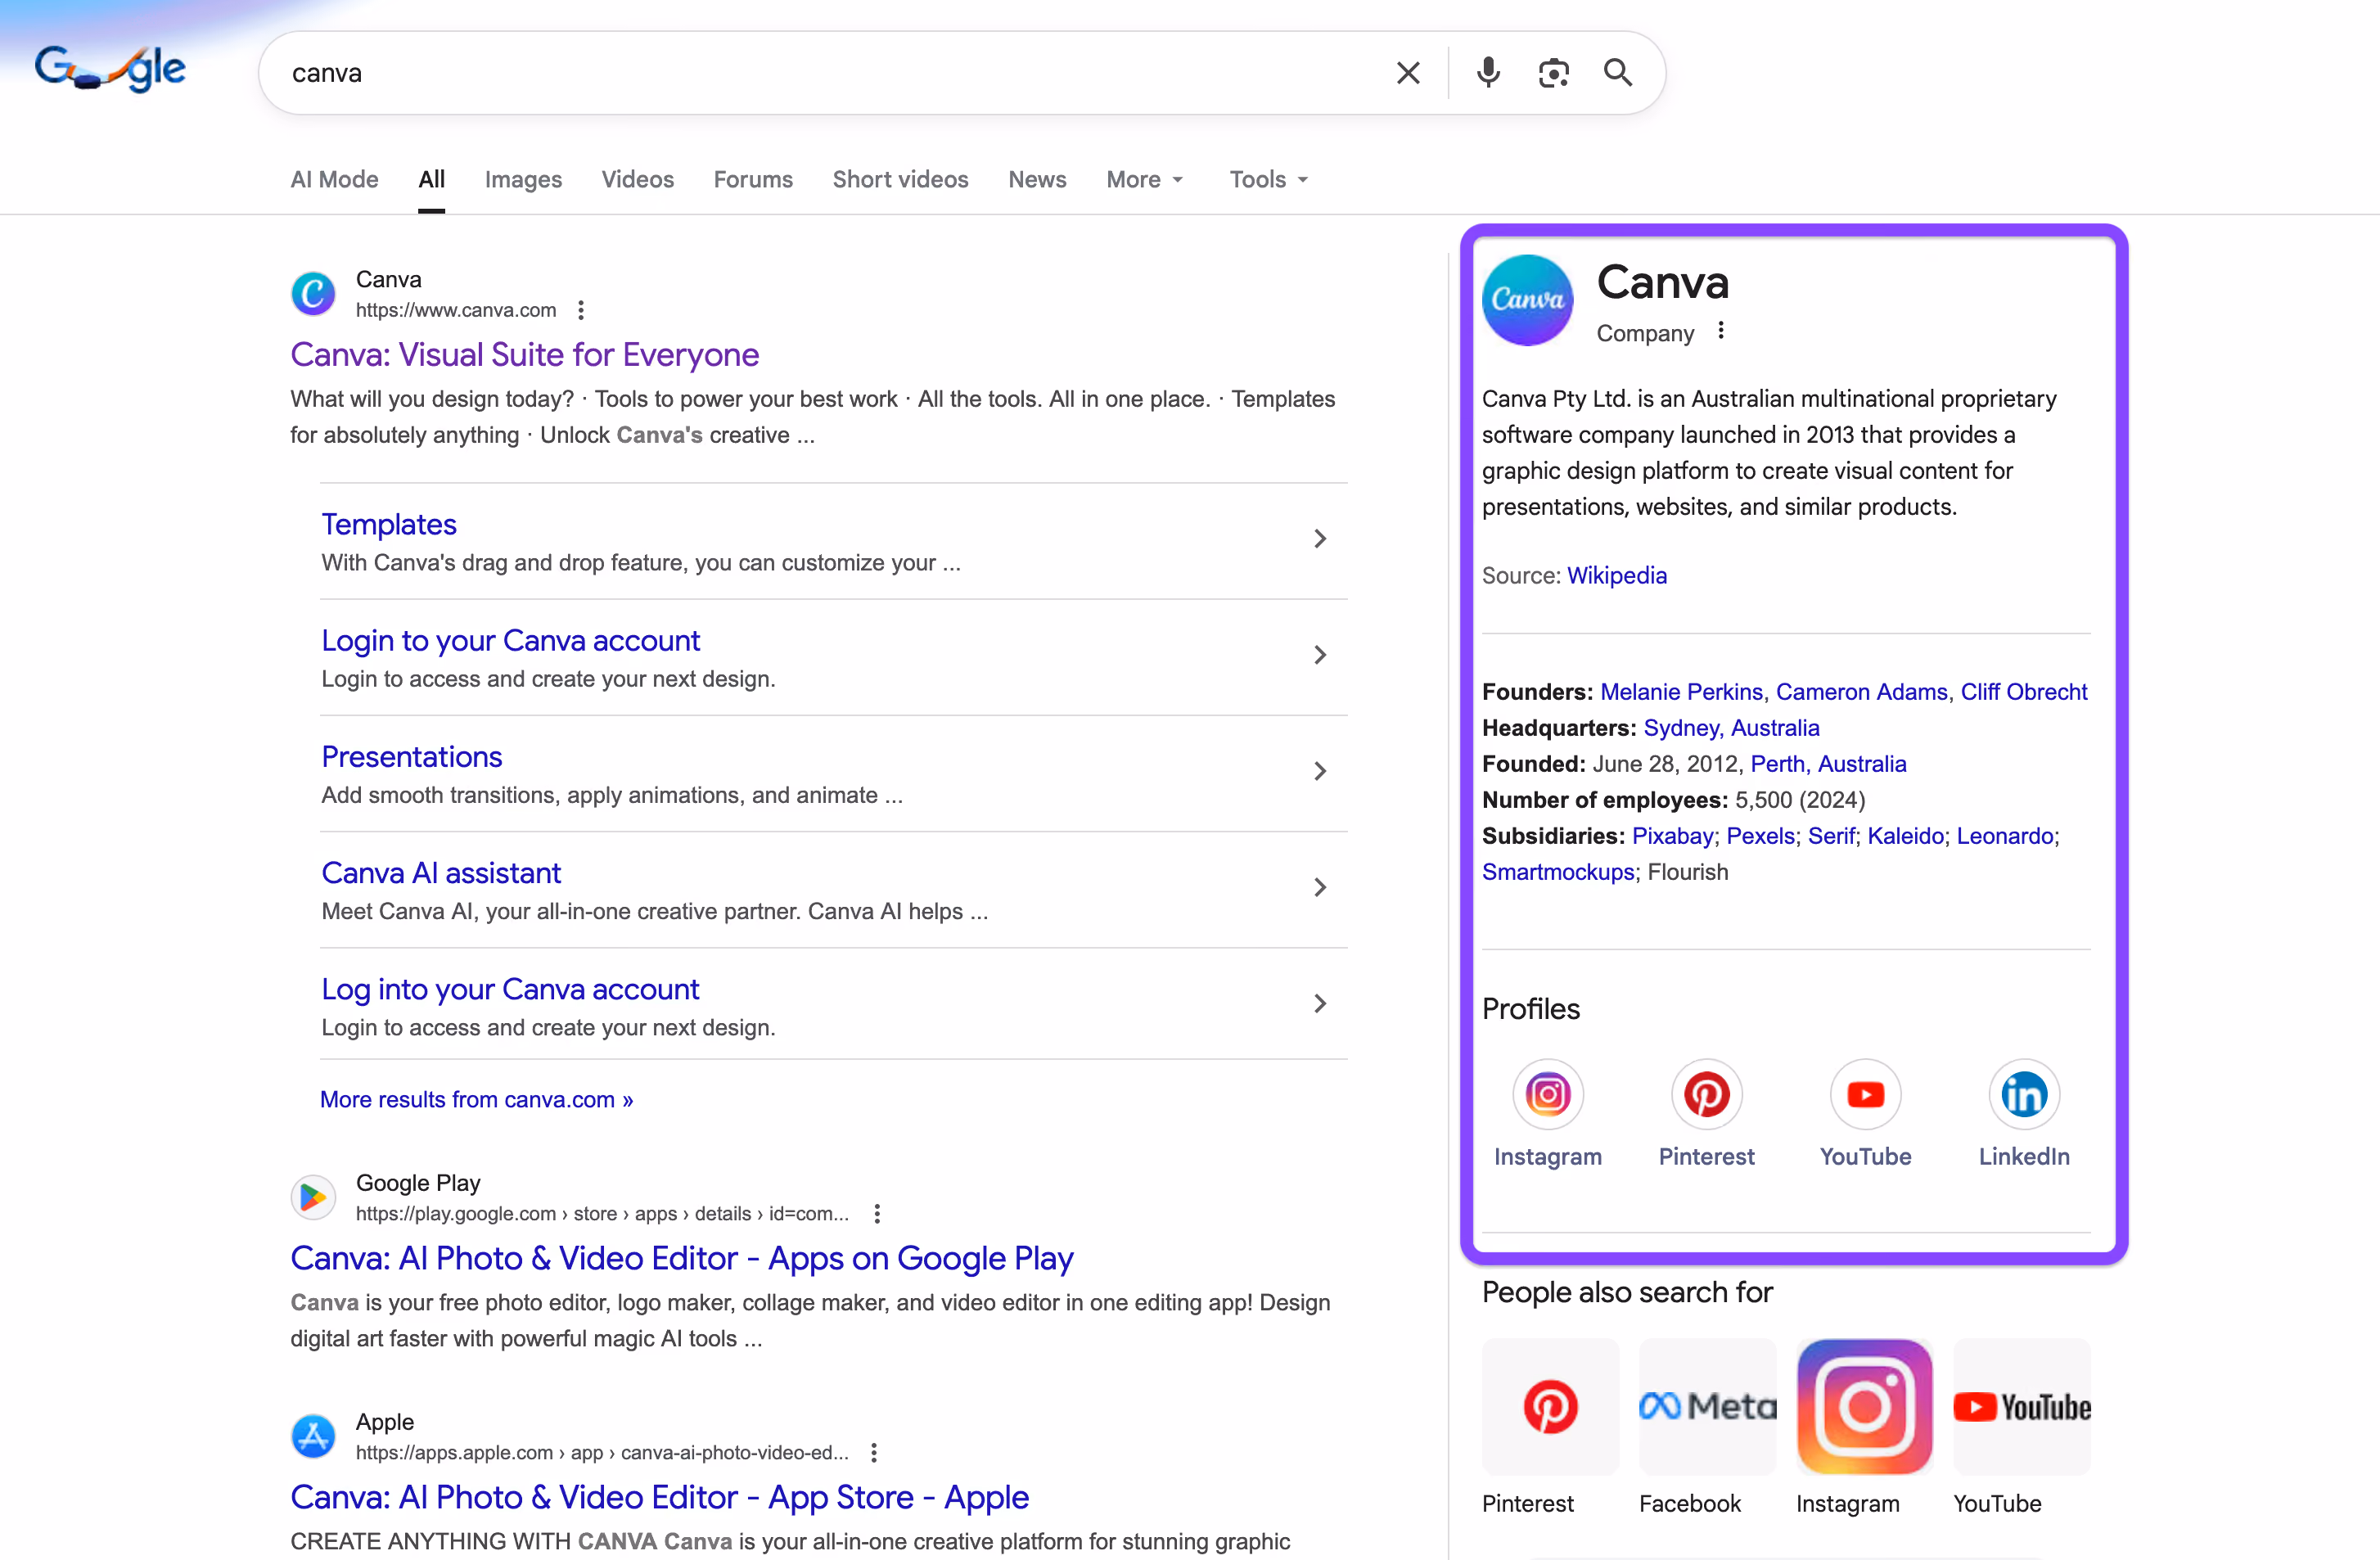This screenshot has width=2380, height=1560.
Task: Select Facebook Meta thumbnail in related searches
Action: click(x=1708, y=1407)
